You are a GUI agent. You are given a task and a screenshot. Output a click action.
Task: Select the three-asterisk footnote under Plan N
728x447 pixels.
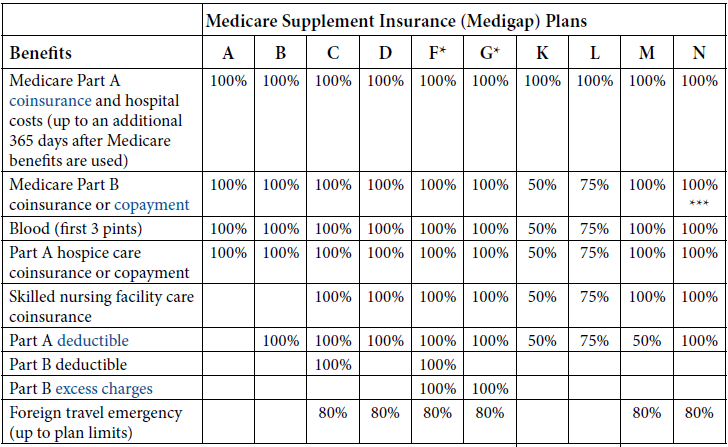[699, 203]
